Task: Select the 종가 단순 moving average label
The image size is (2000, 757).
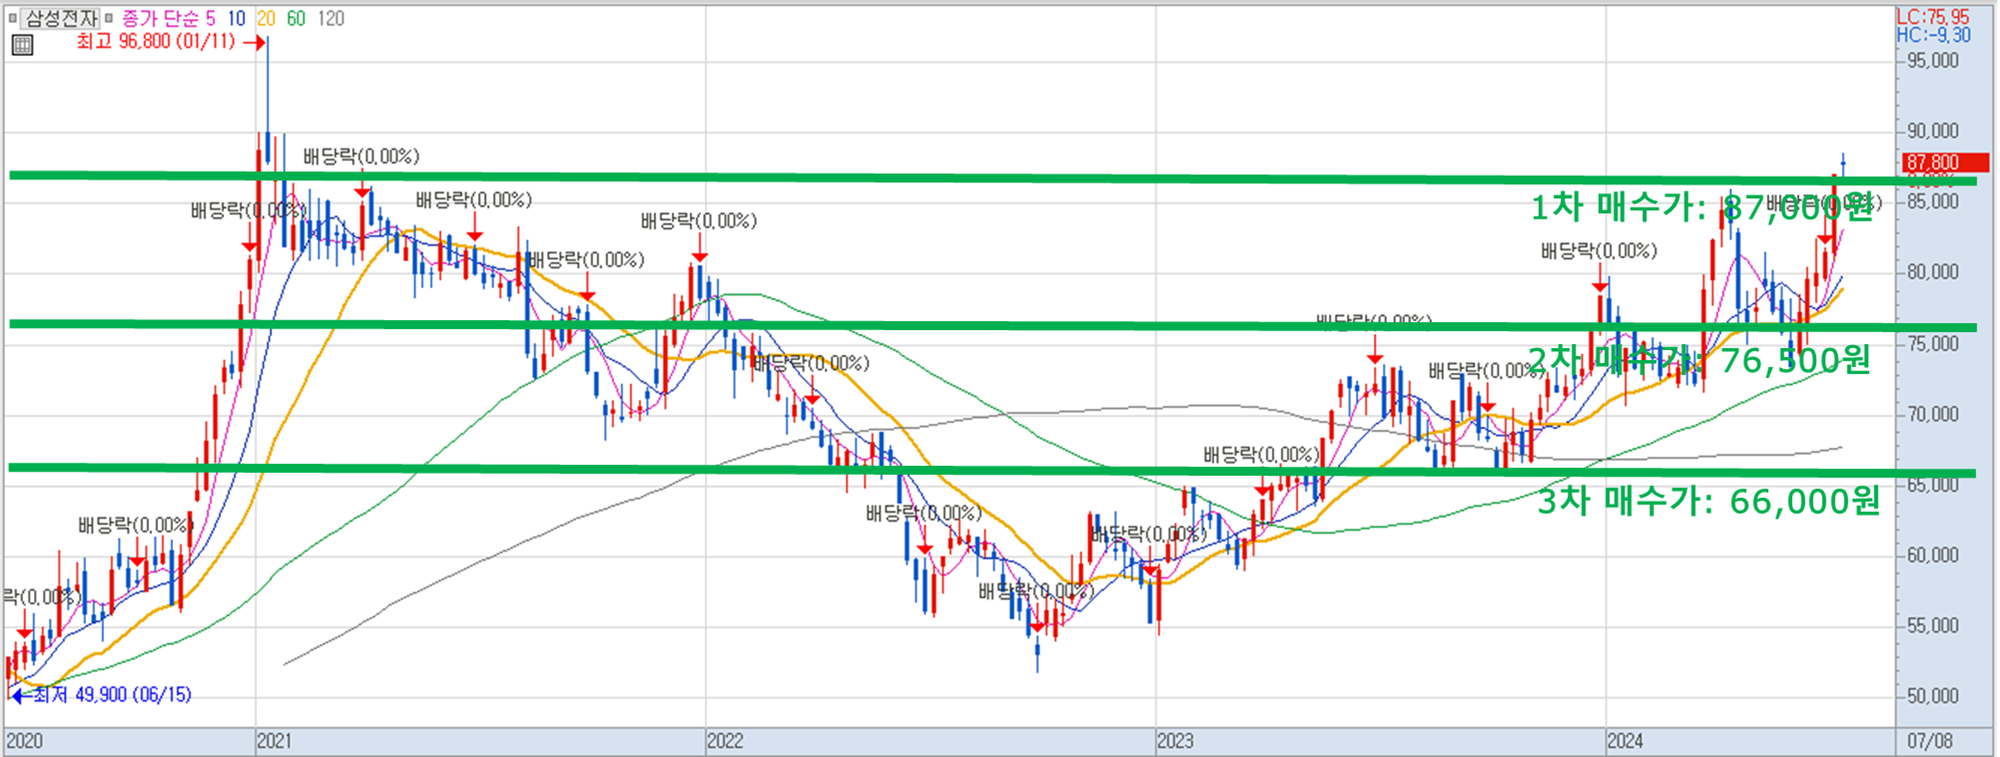Action: click(x=160, y=18)
